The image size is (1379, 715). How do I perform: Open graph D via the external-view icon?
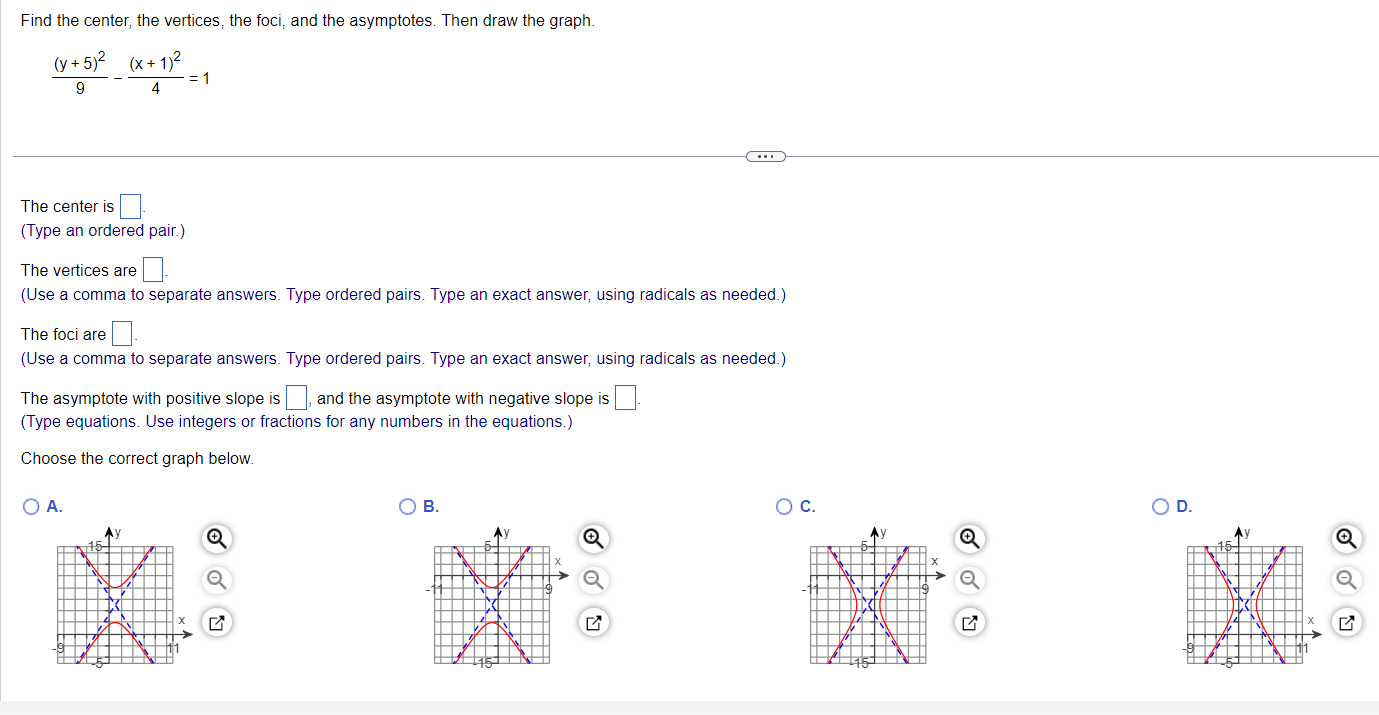1346,622
